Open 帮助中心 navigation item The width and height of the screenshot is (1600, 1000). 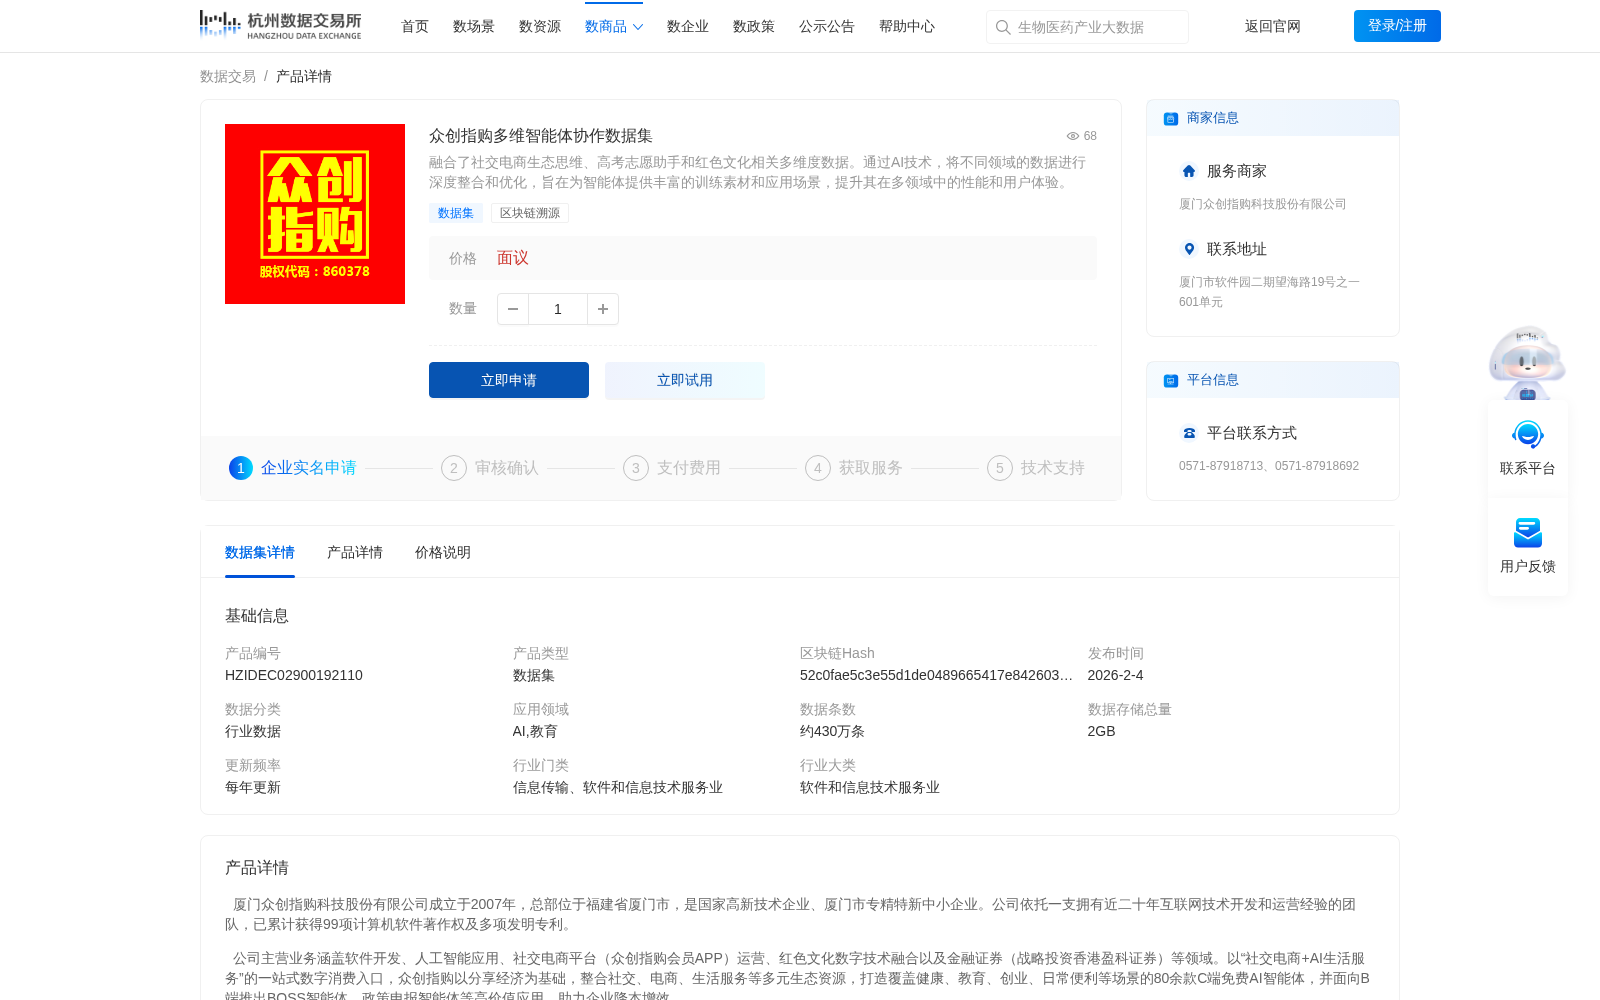tap(907, 26)
